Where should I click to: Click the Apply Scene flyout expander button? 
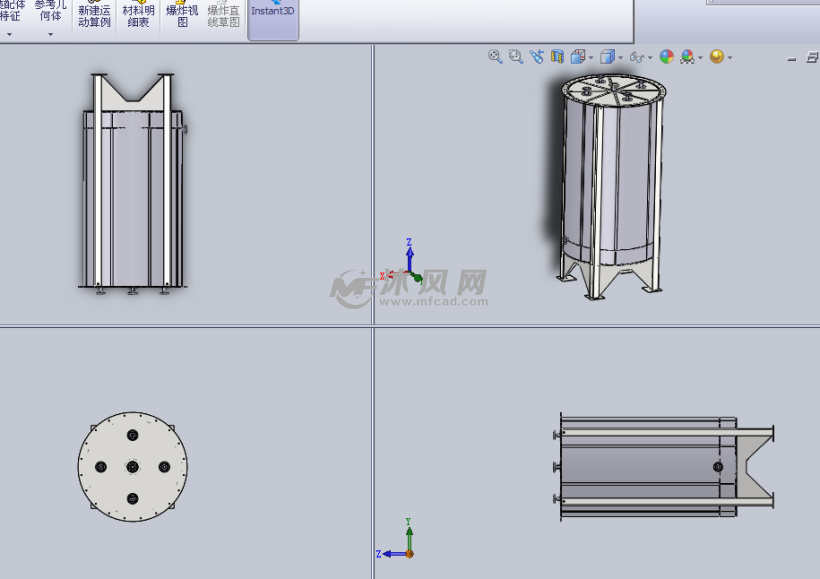click(699, 57)
